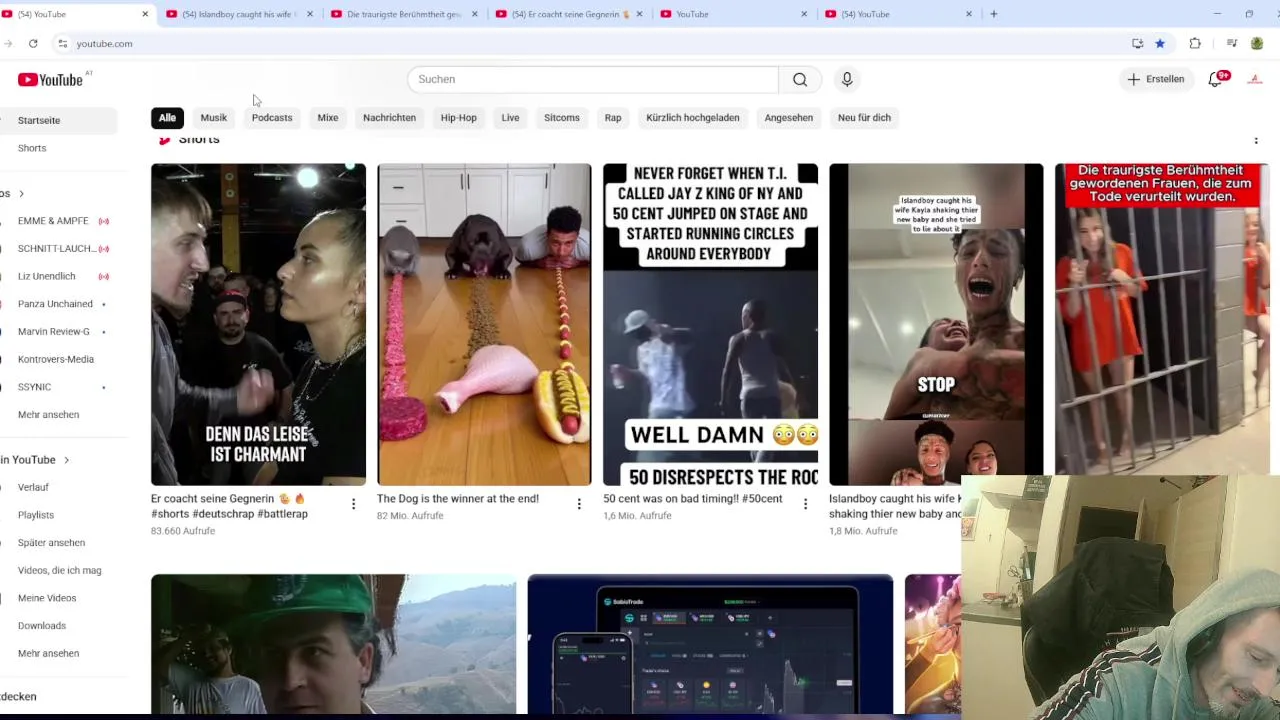Open options for 50 cent bad timing short
This screenshot has height=720, width=1280.
point(805,504)
